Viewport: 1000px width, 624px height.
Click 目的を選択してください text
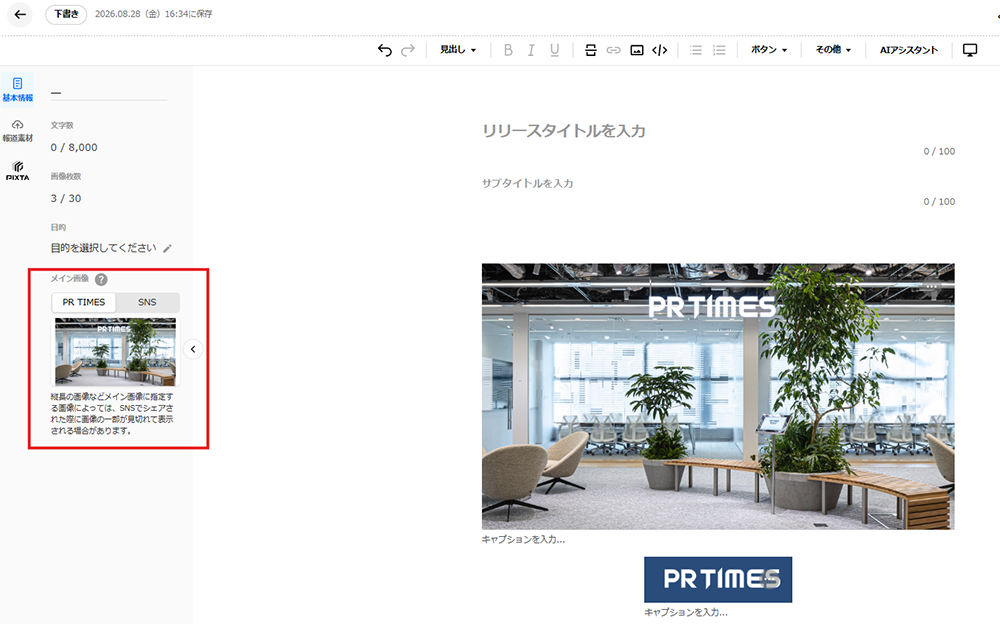103,248
